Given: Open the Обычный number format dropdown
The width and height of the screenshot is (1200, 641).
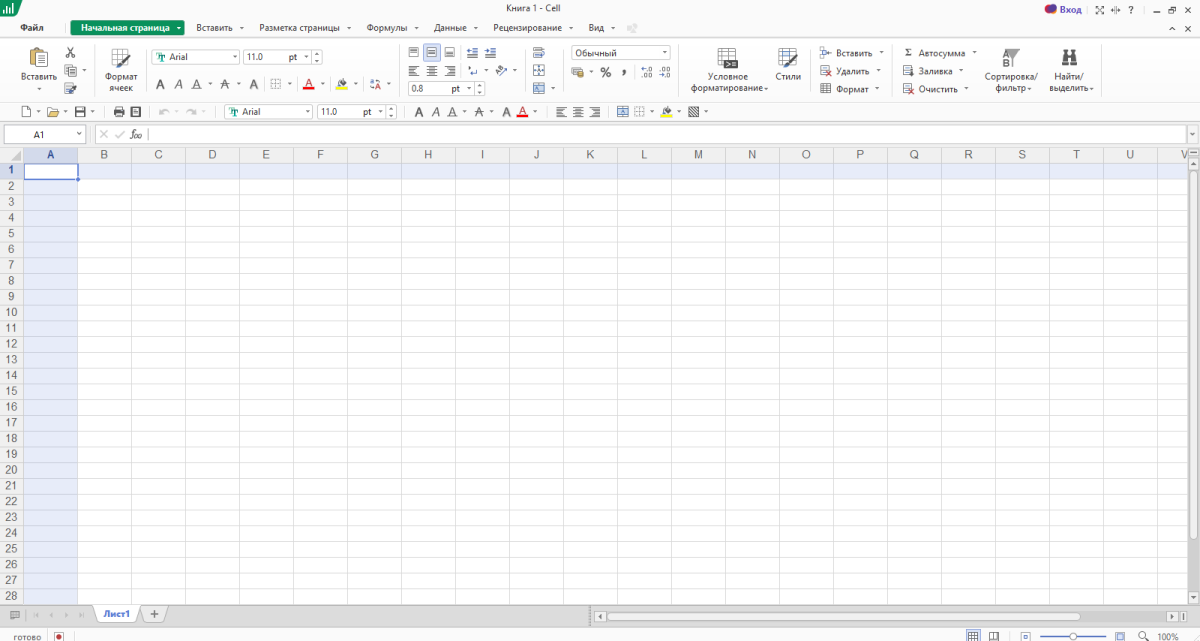Looking at the screenshot, I should (621, 53).
